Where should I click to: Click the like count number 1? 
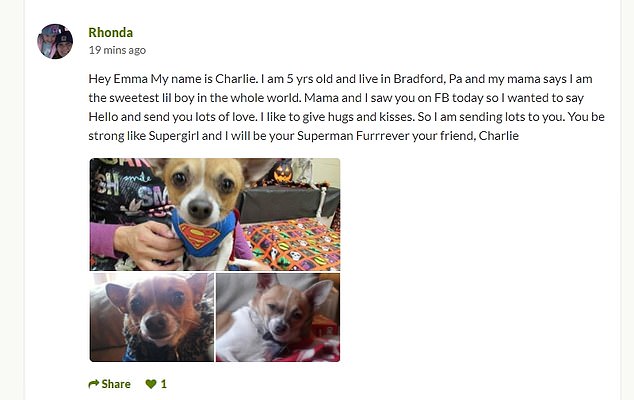[x=164, y=384]
